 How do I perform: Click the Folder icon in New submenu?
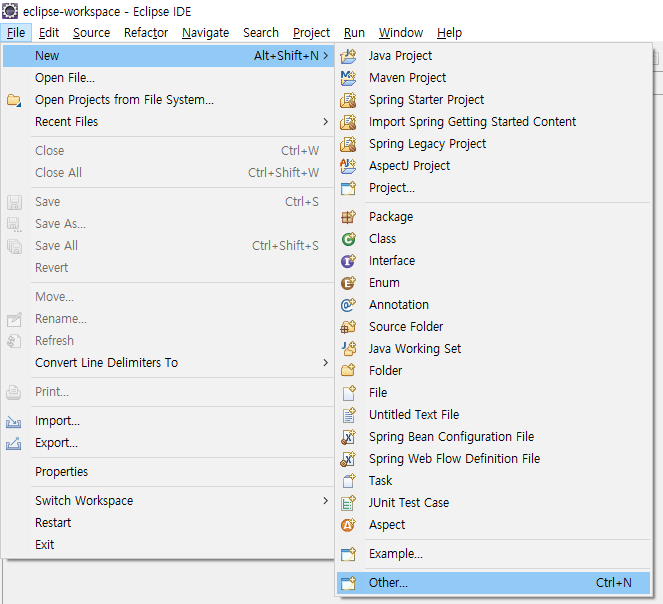(x=348, y=371)
